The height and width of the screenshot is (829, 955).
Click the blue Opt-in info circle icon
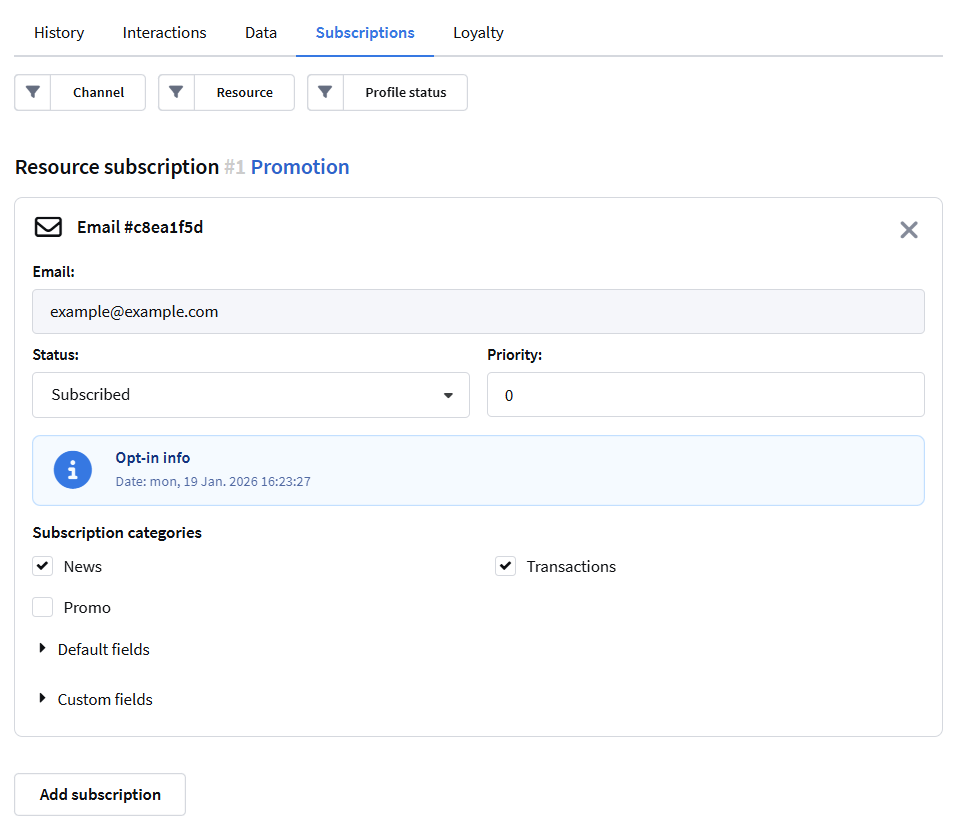[73, 469]
